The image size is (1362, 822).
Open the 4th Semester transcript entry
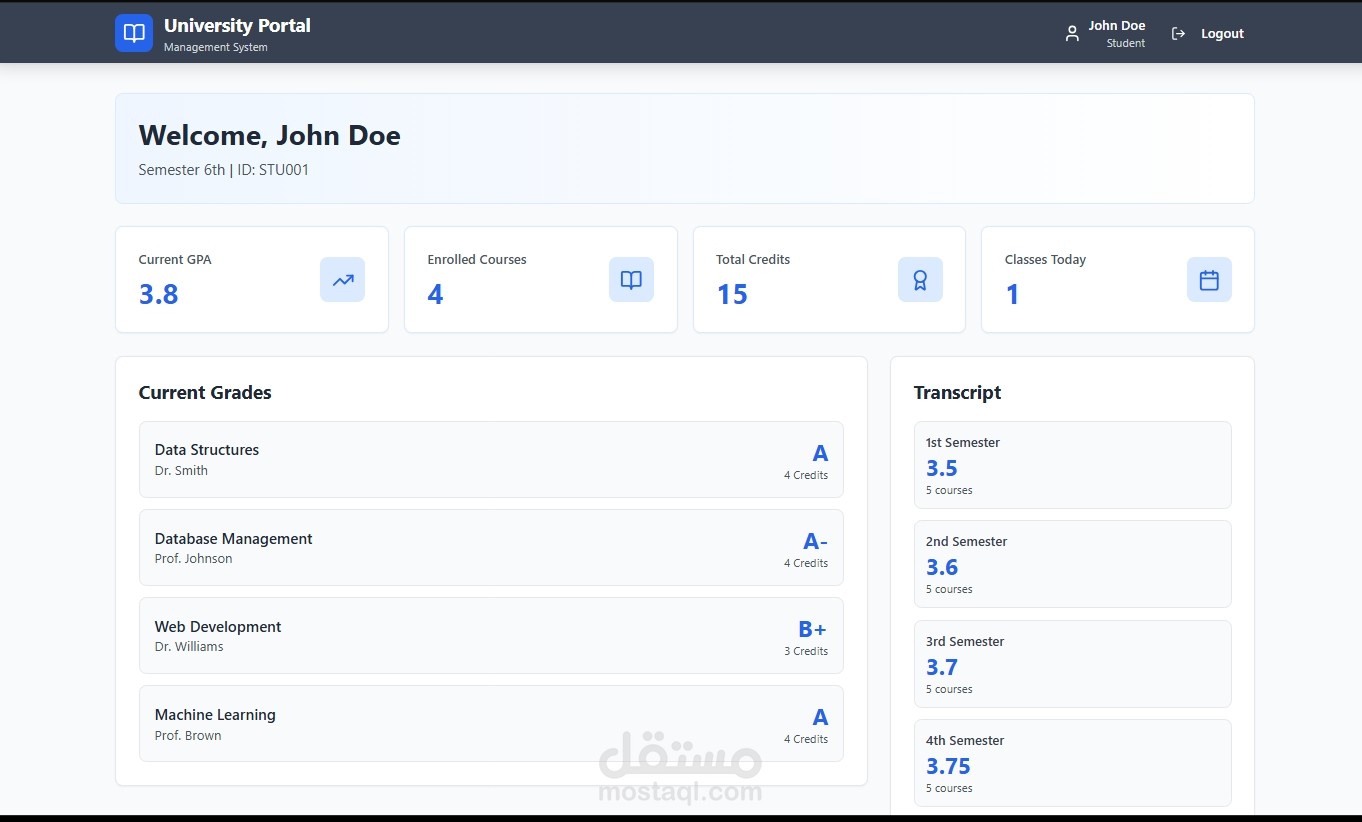[1072, 763]
